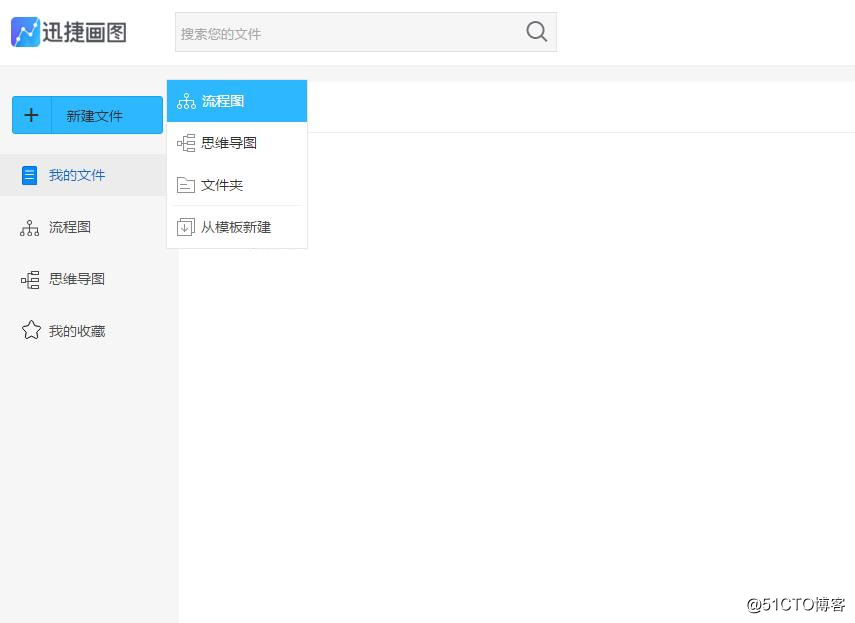
Task: Choose 从模板新建 in the menu
Action: (x=237, y=227)
